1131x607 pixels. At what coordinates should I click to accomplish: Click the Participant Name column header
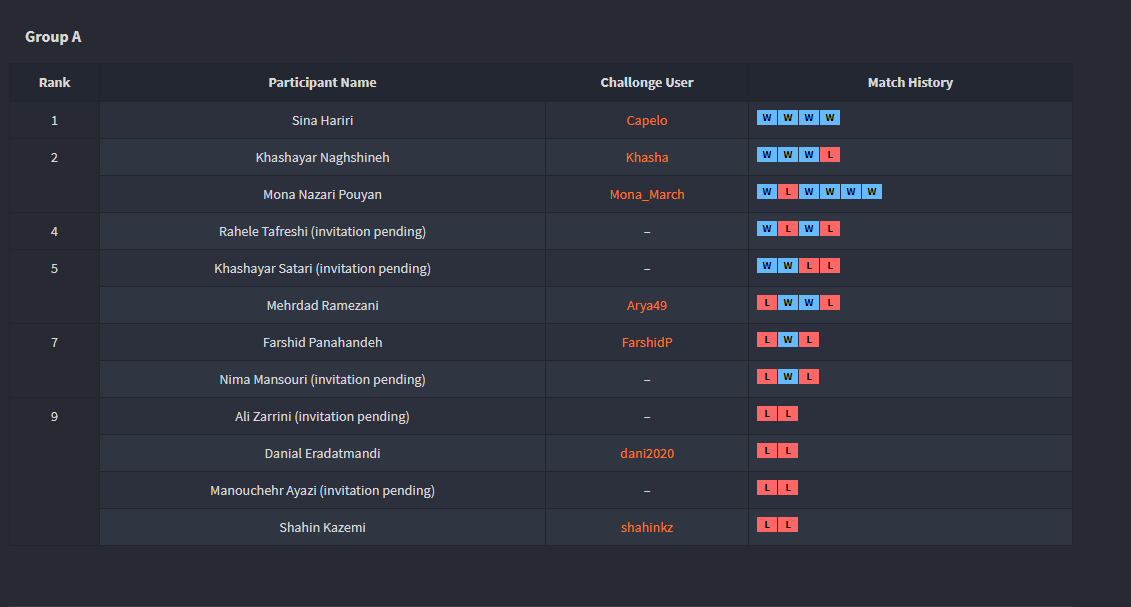[x=322, y=83]
